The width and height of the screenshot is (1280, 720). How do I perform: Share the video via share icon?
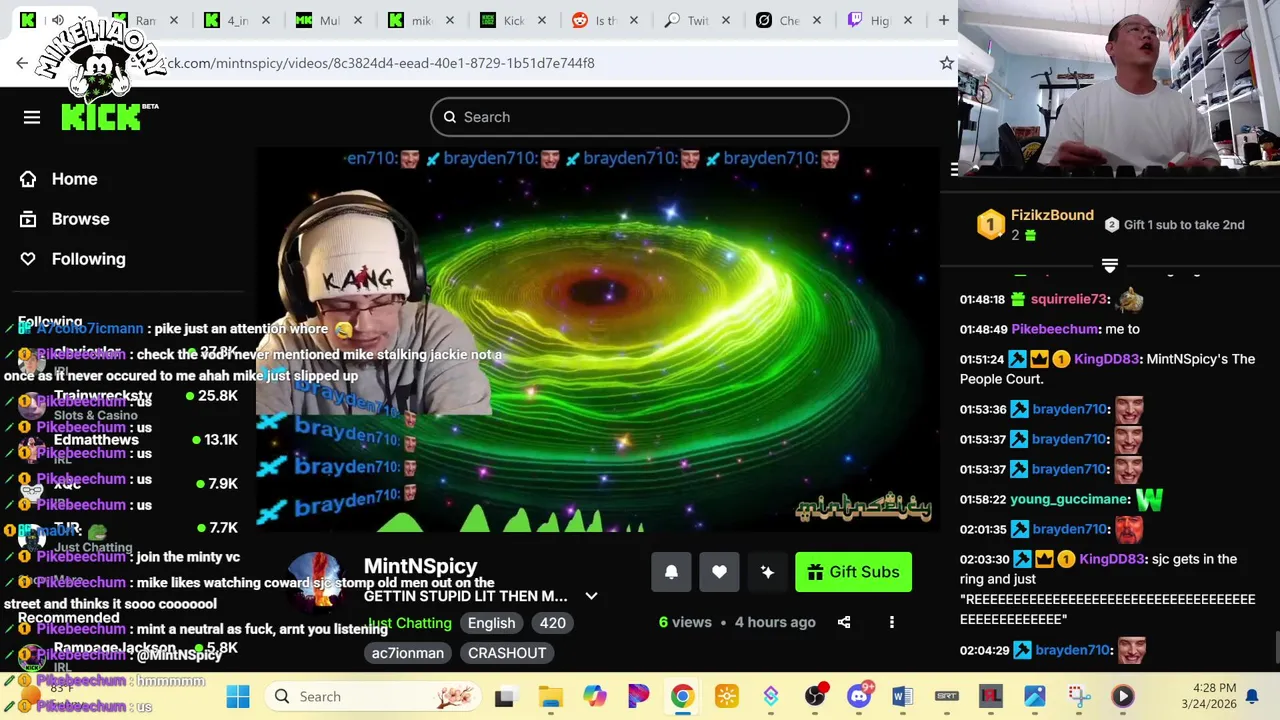844,622
